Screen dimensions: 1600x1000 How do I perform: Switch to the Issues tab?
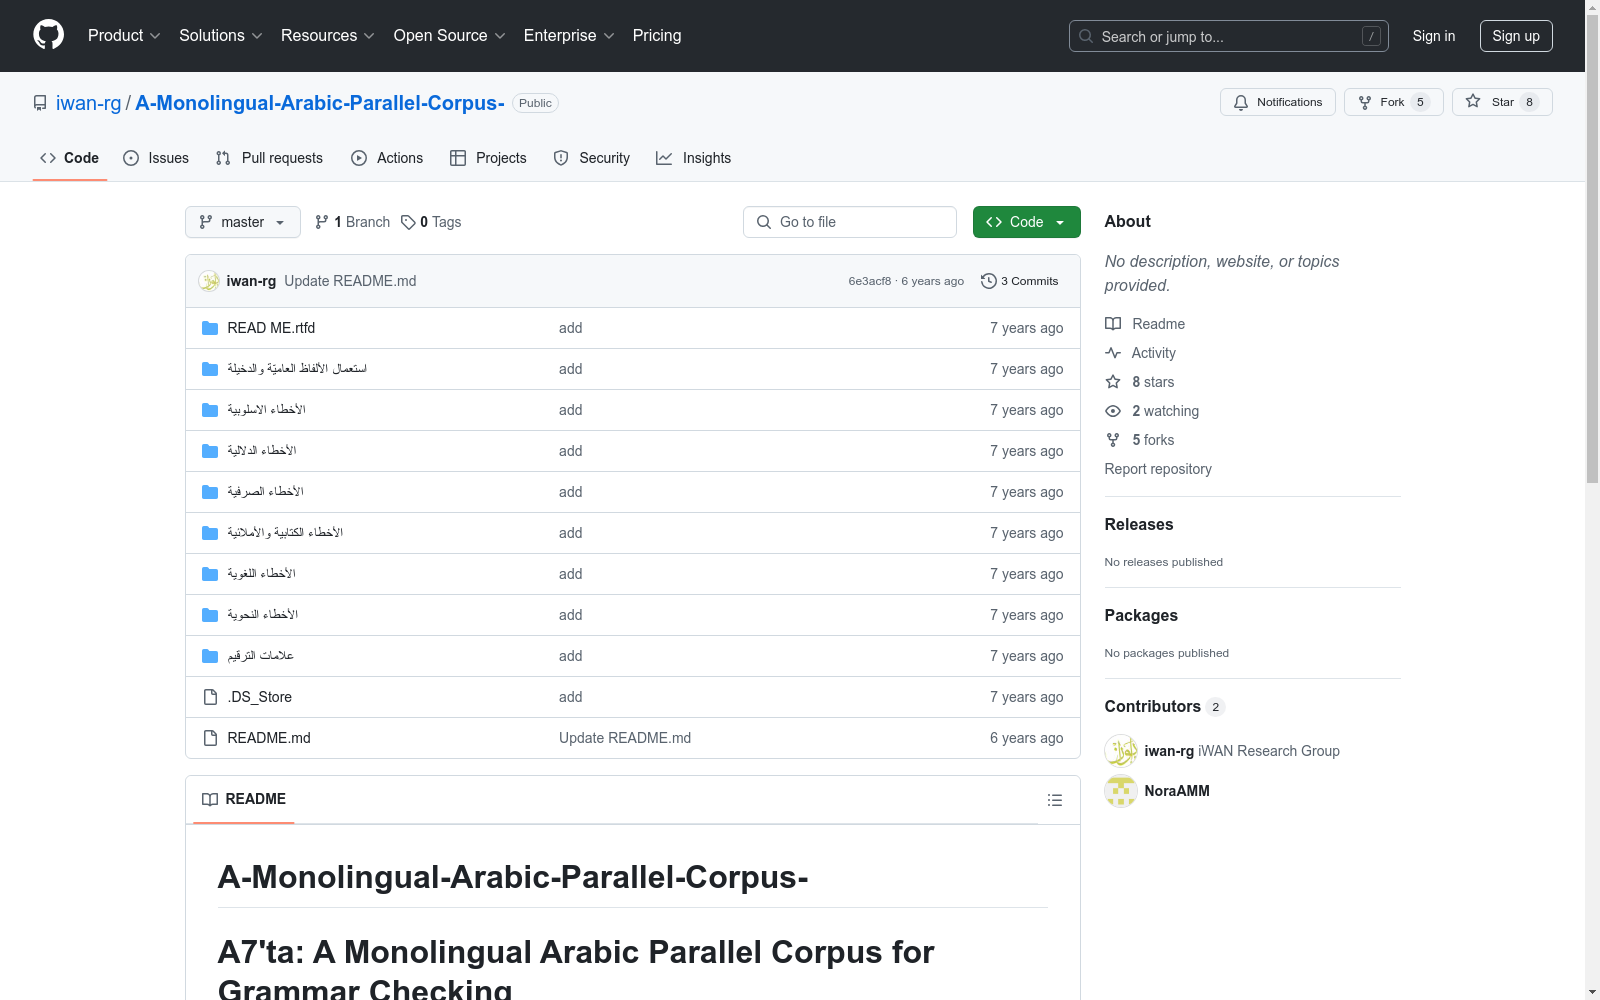156,158
